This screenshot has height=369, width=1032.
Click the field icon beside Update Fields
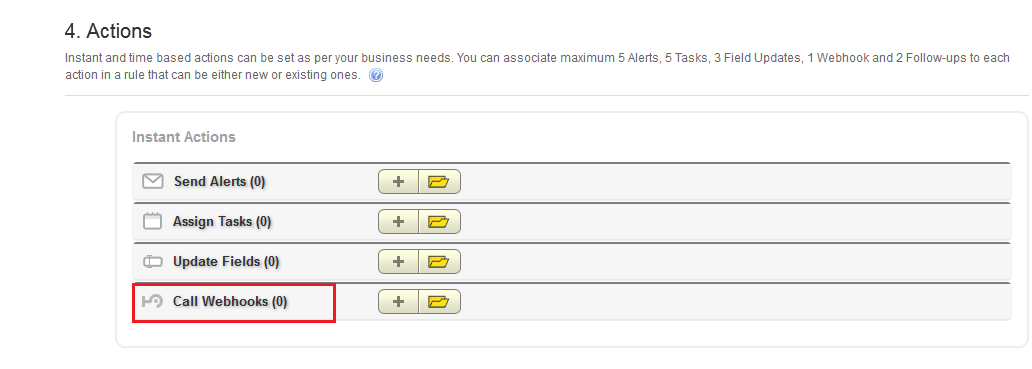(x=153, y=262)
